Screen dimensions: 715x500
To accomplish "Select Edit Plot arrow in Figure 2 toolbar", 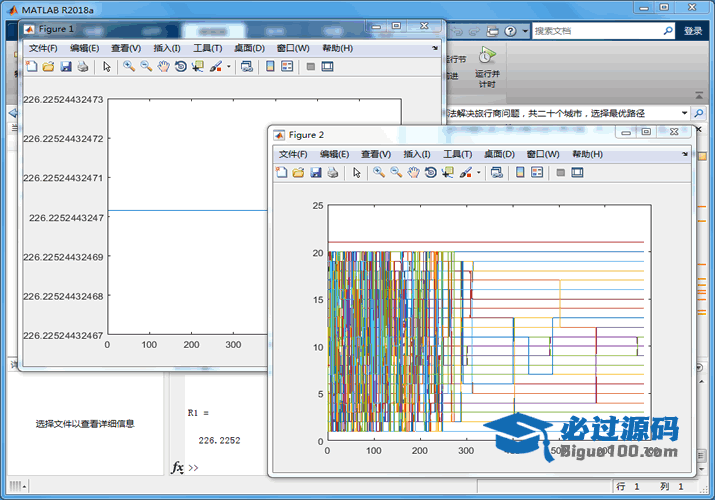I will click(x=357, y=172).
